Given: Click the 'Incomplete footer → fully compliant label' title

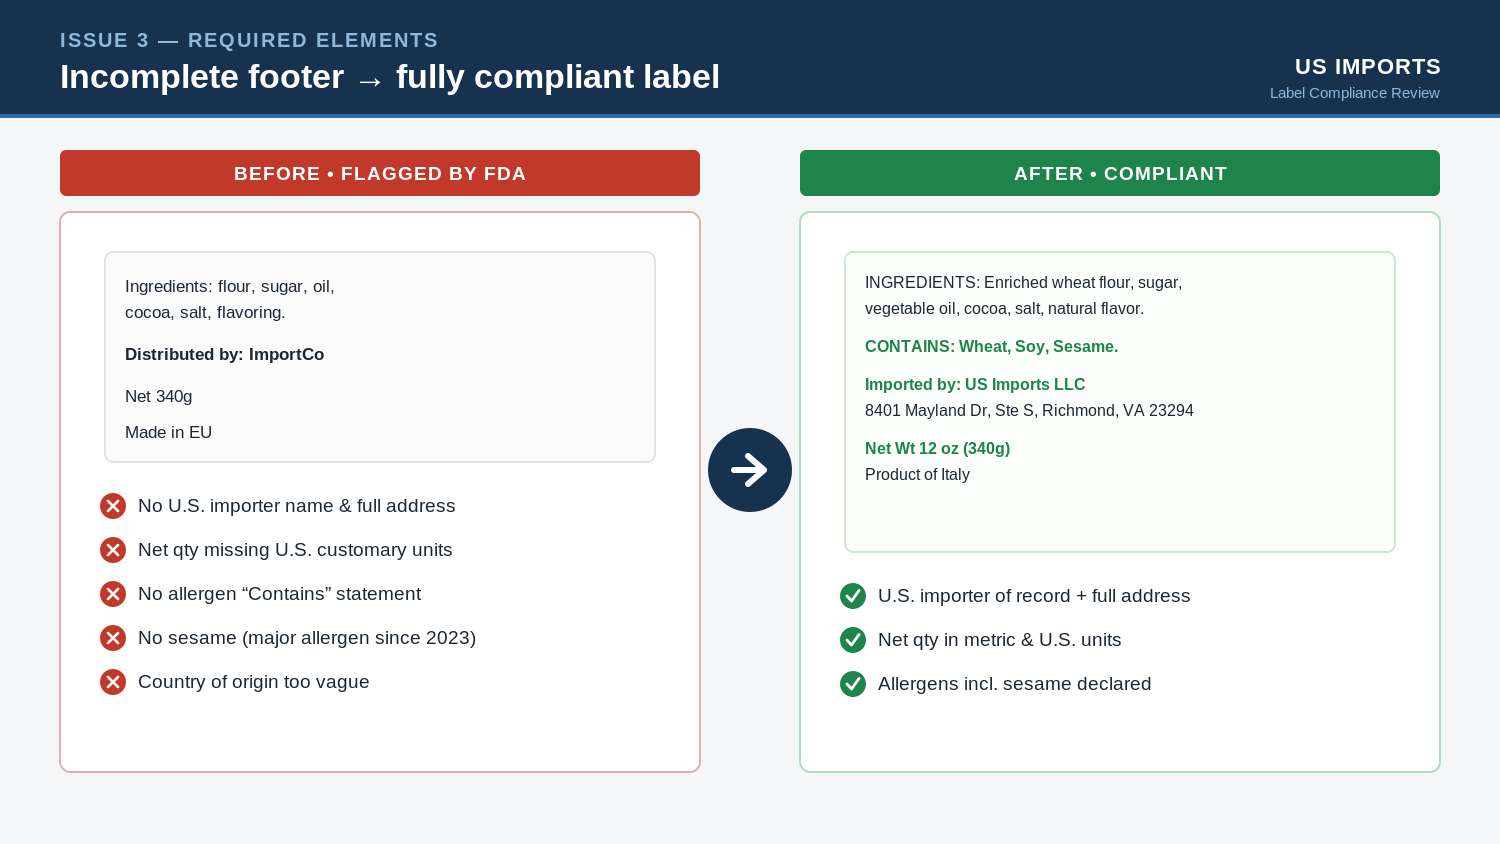Looking at the screenshot, I should click(390, 77).
